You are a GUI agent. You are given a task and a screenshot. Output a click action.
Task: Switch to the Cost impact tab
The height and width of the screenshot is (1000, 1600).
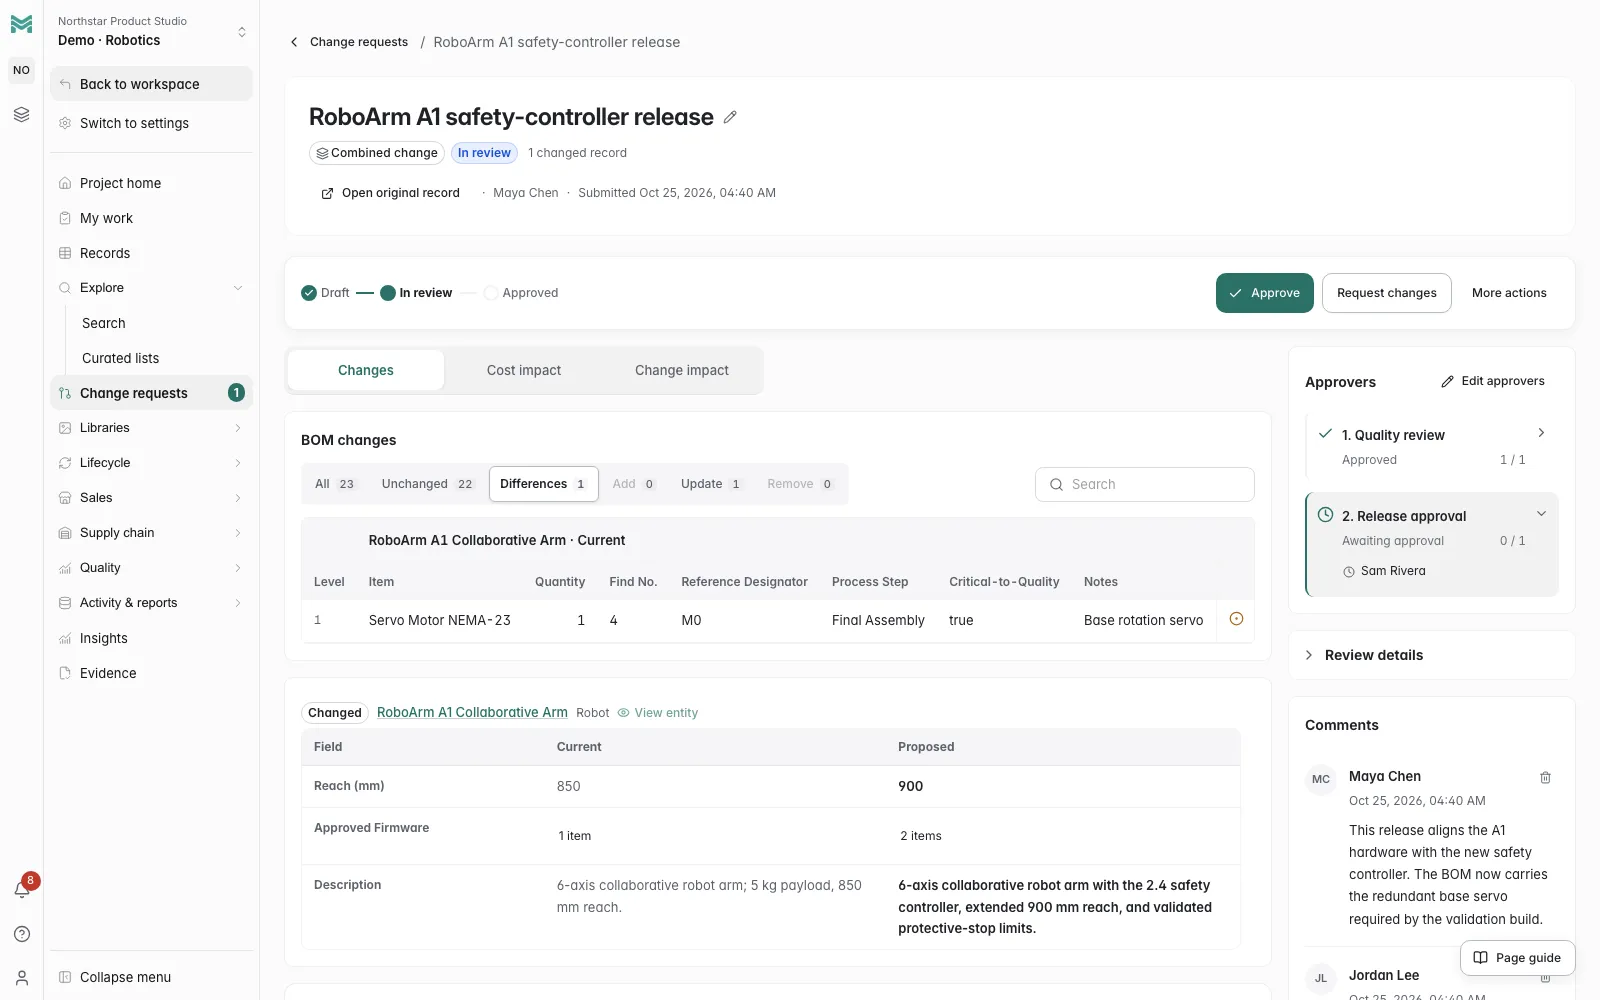pyautogui.click(x=524, y=370)
